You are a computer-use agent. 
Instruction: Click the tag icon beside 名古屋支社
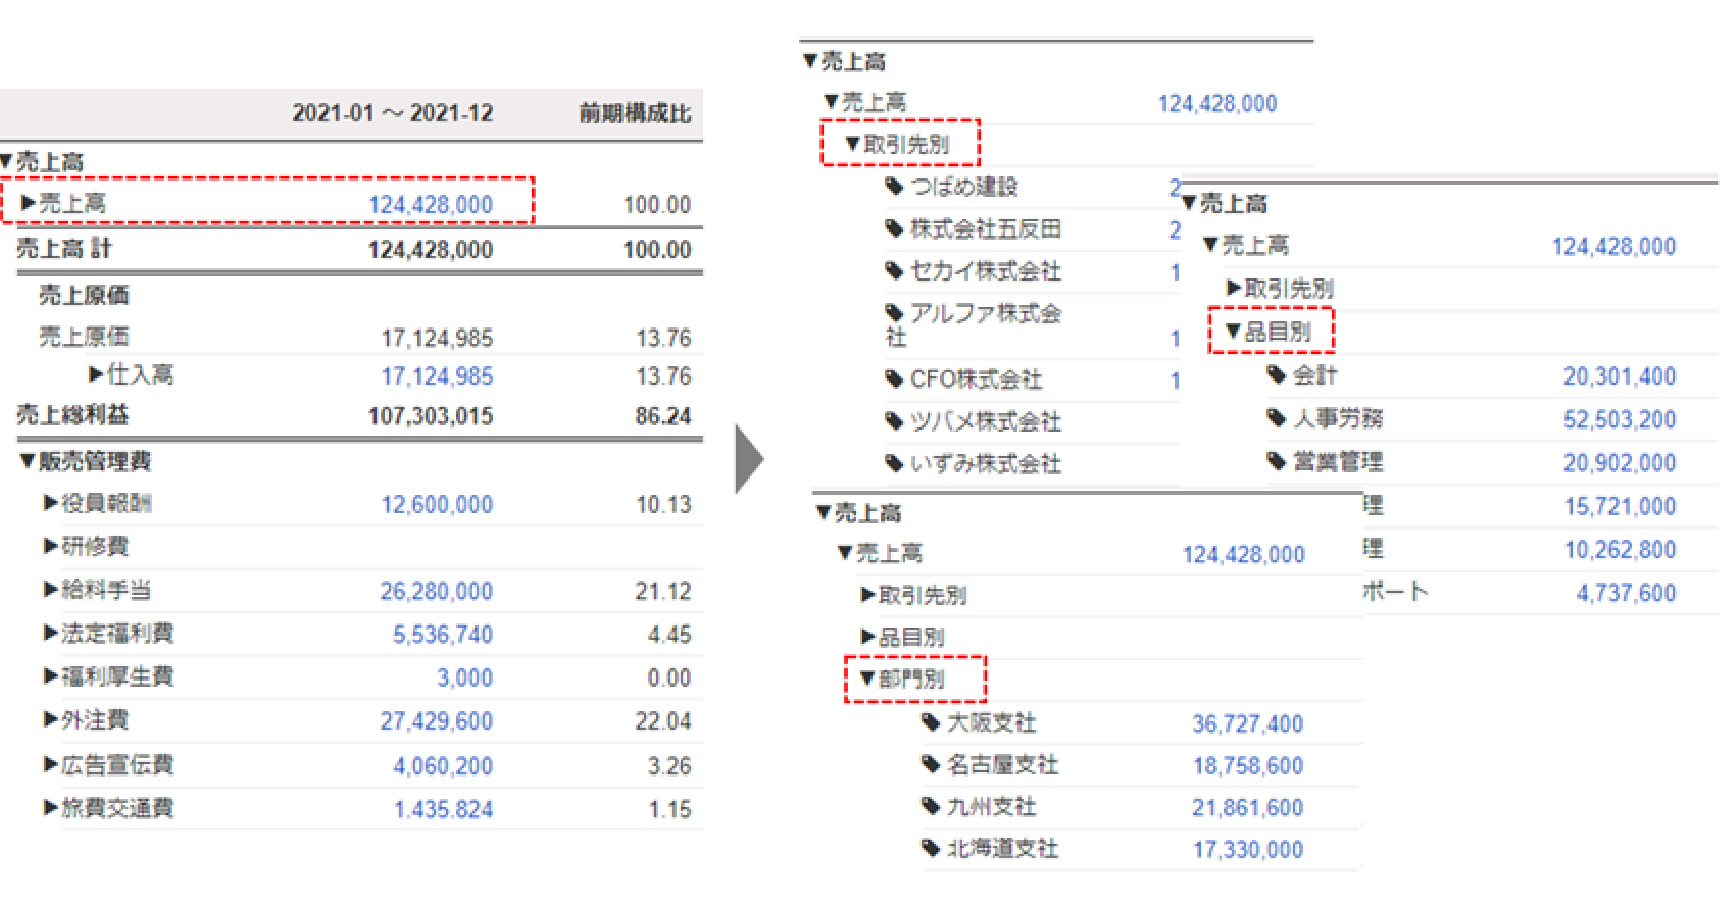(x=931, y=765)
